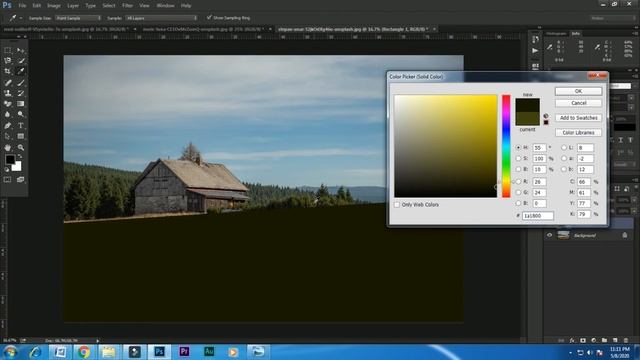Select the Dodge tool
Viewport: 640px width, 360px height.
[21, 114]
